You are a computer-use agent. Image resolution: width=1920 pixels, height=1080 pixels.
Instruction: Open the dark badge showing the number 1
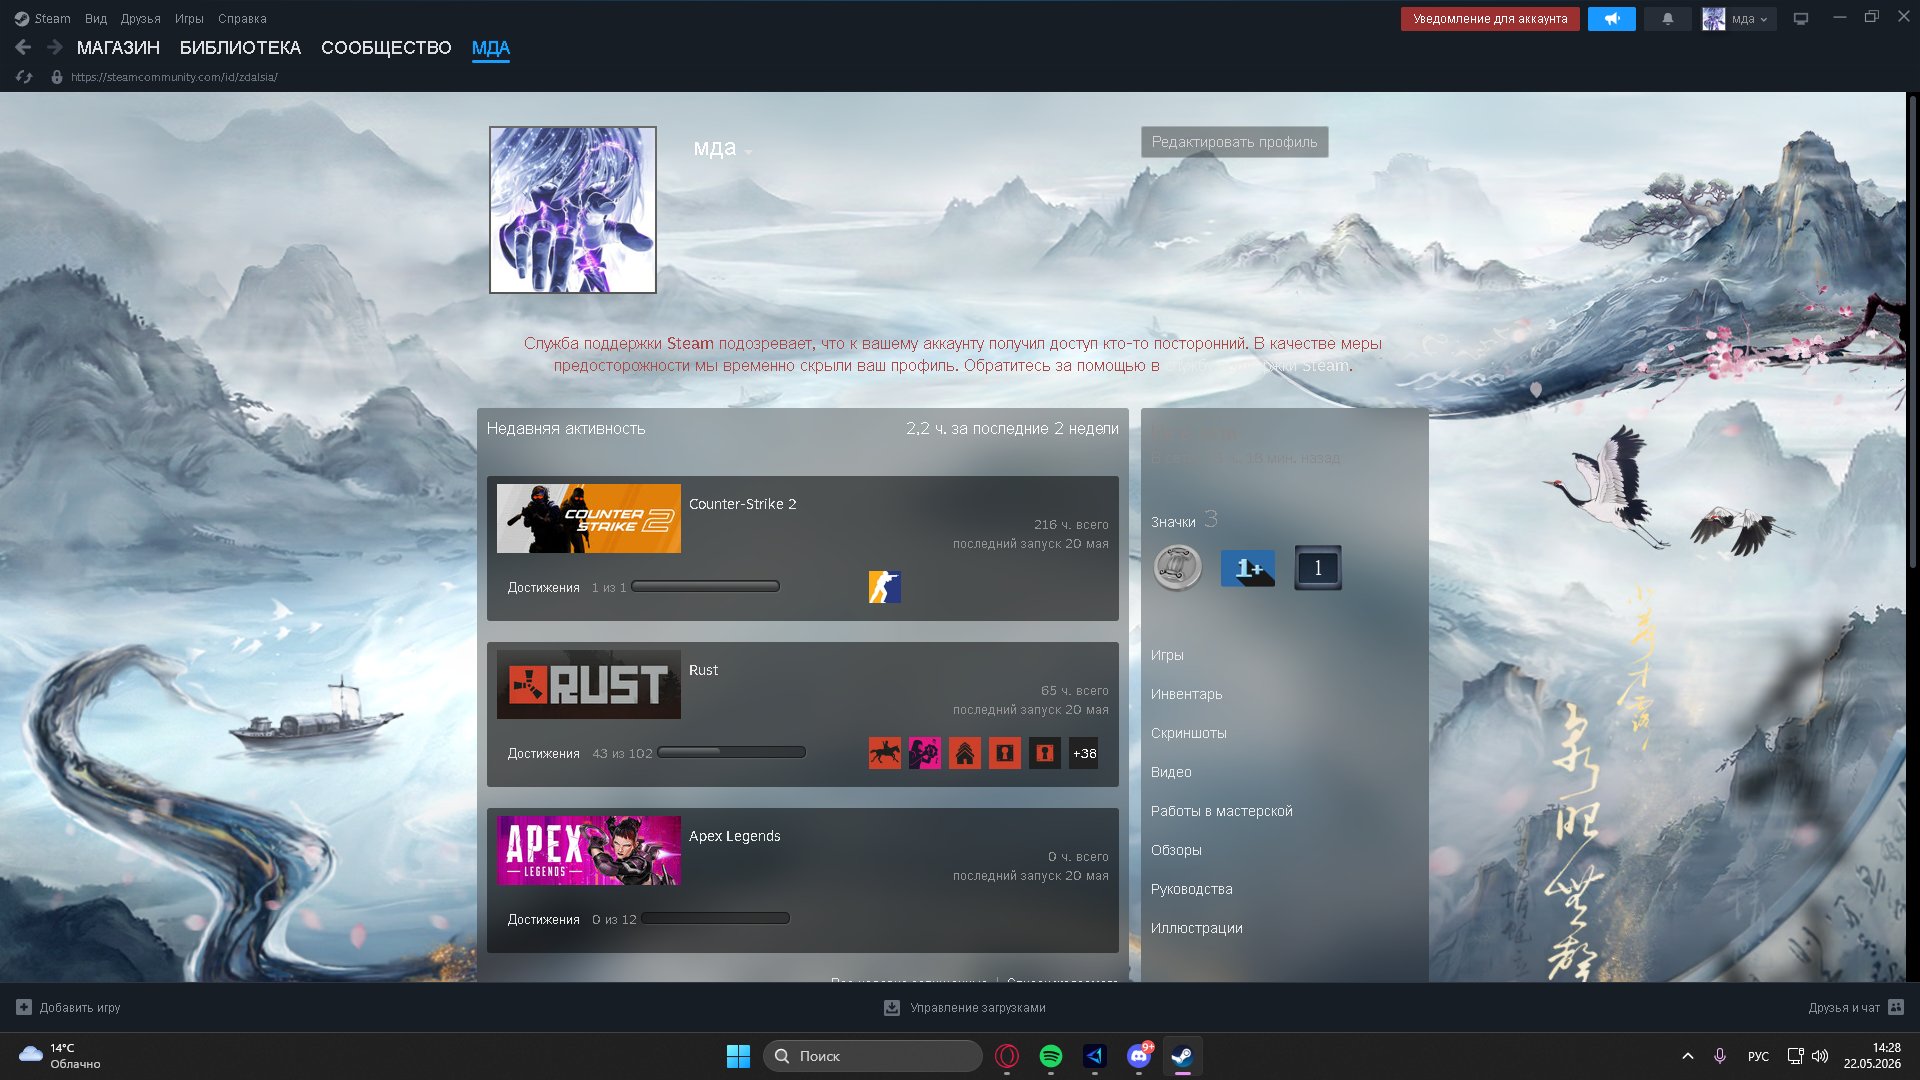tap(1318, 568)
